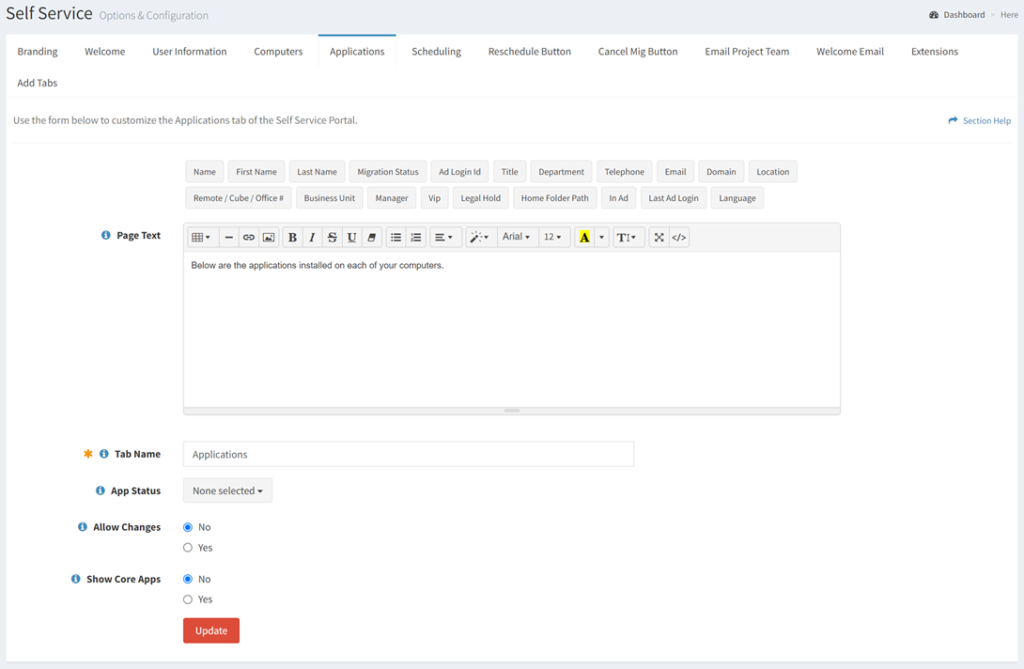
Task: Toggle fullscreen mode for the text editor
Action: coord(657,237)
